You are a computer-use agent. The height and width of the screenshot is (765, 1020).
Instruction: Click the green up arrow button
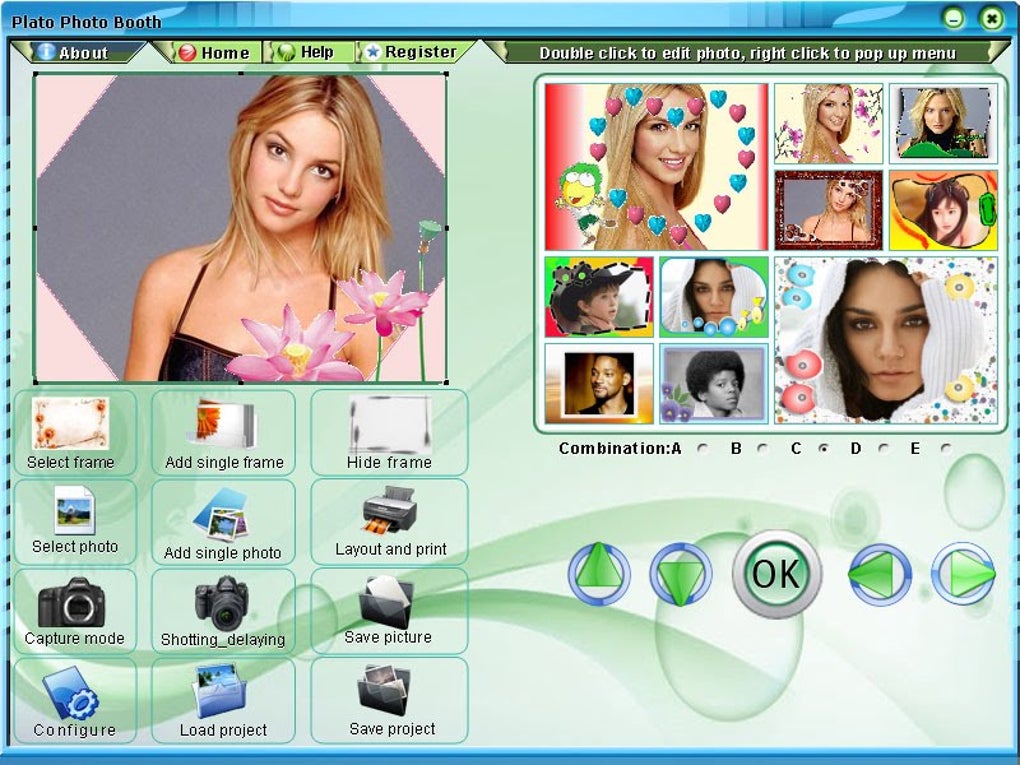(598, 574)
